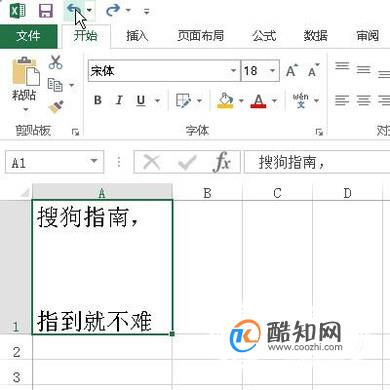Select column B header
390x390 pixels.
pos(207,193)
